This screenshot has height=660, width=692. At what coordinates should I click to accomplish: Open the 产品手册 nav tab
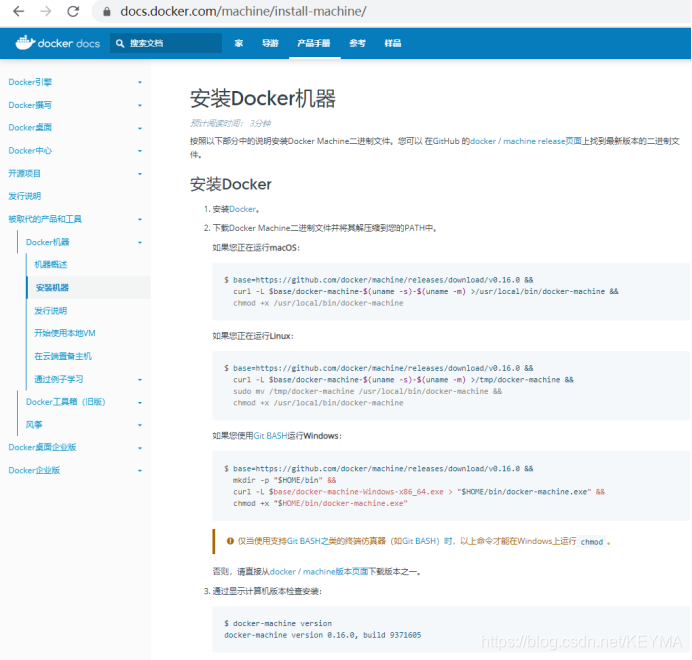coord(314,43)
